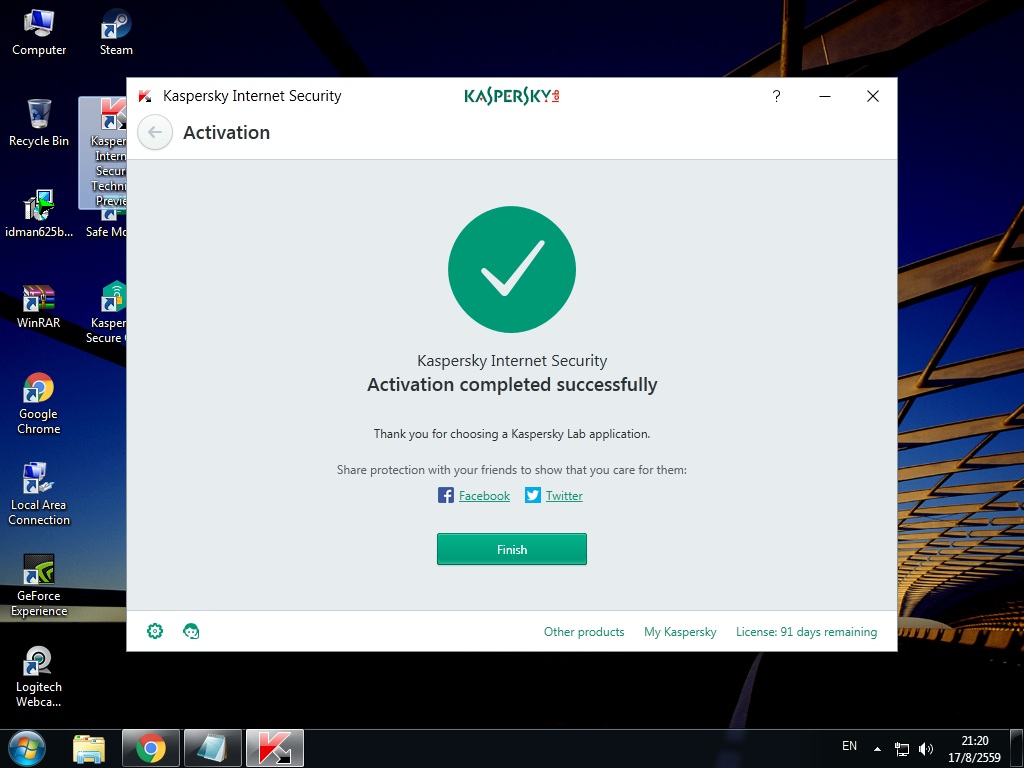Click the green checkmark success circle

[x=511, y=270]
